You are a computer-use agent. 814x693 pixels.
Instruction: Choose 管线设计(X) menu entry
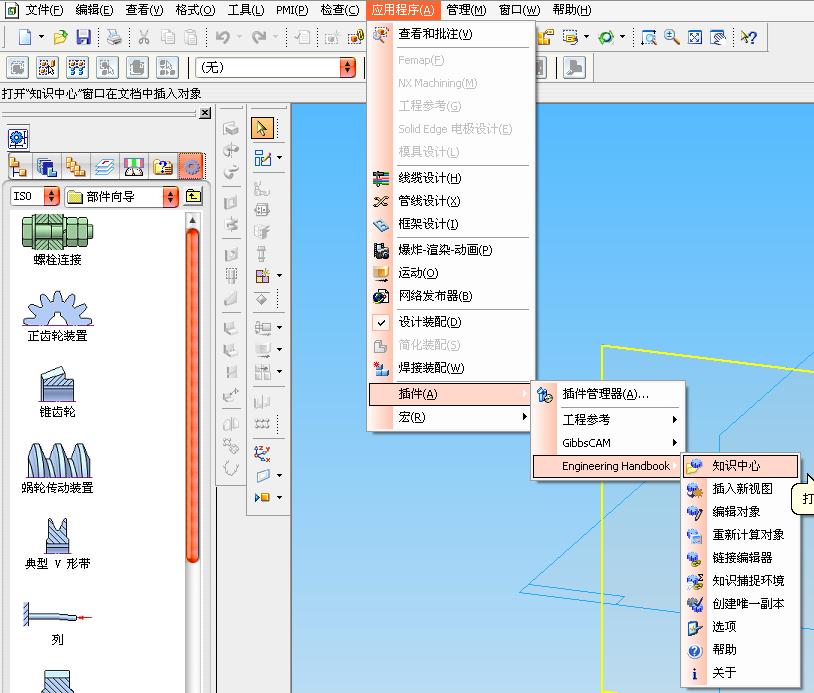[451, 201]
